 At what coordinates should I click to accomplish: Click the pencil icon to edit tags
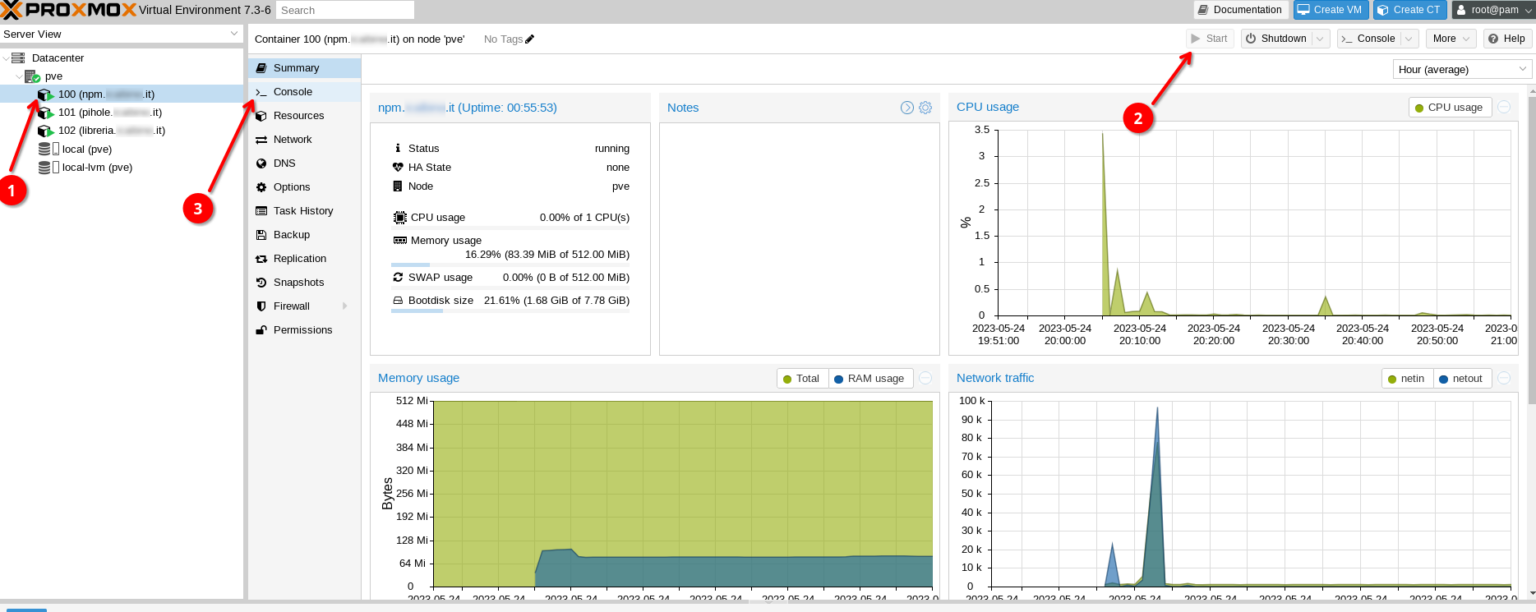click(x=530, y=39)
